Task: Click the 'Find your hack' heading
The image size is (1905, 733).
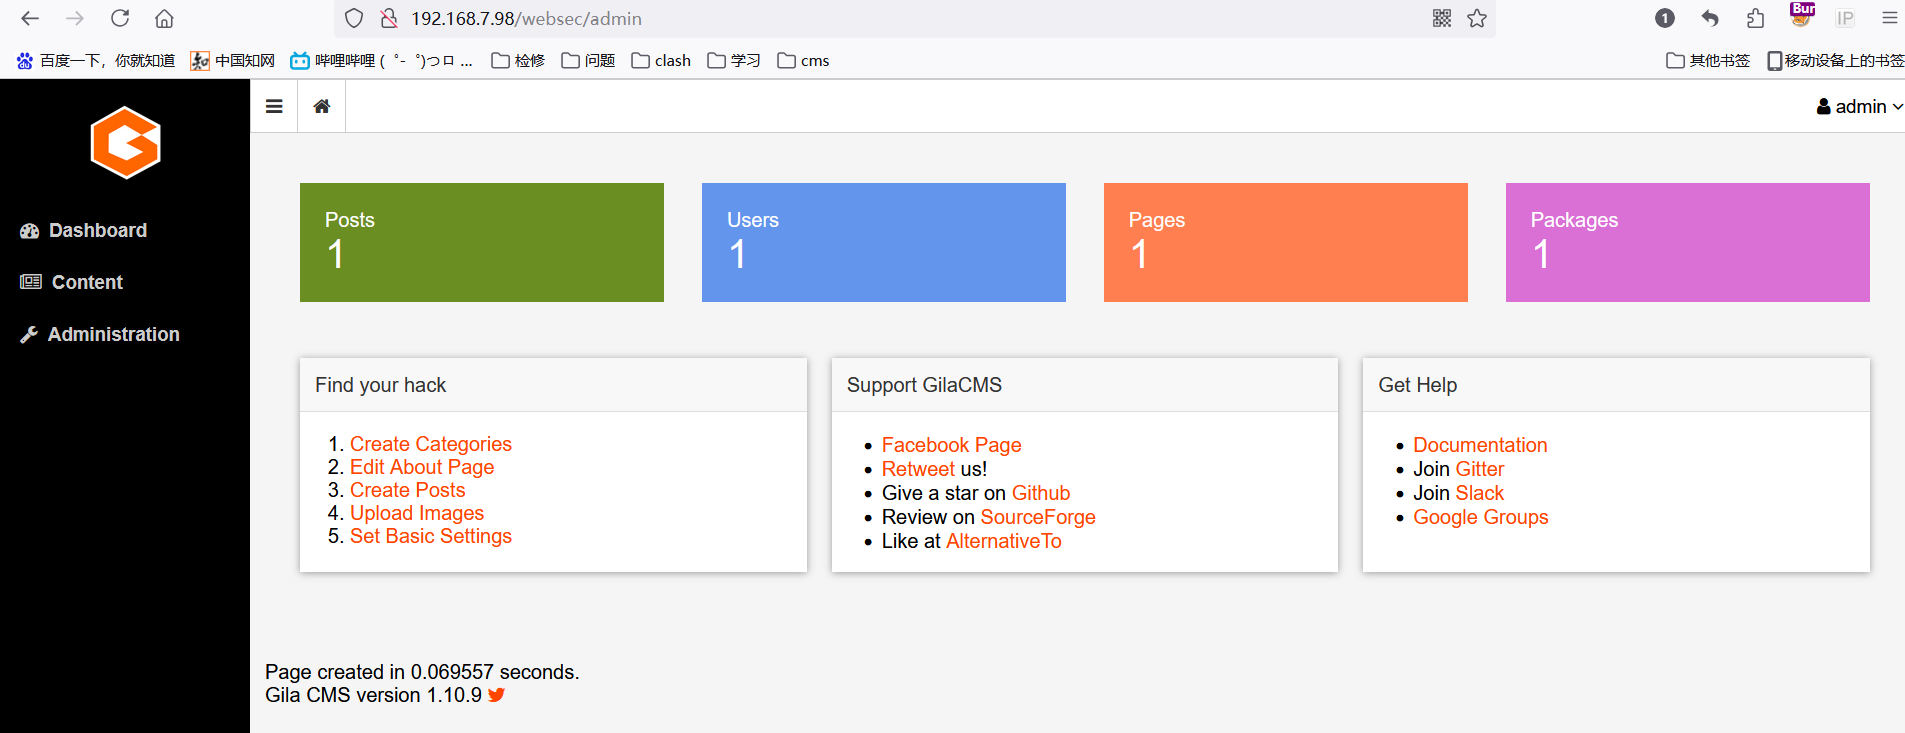Action: (381, 385)
